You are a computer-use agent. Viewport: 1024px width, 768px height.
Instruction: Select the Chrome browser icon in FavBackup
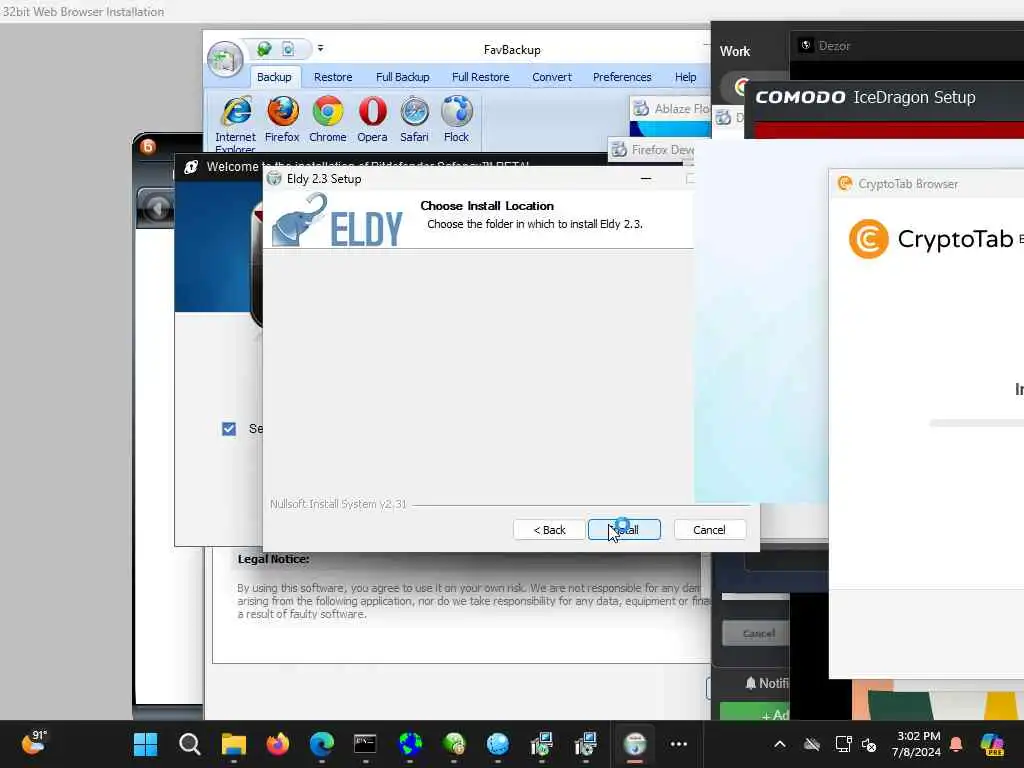(x=327, y=120)
